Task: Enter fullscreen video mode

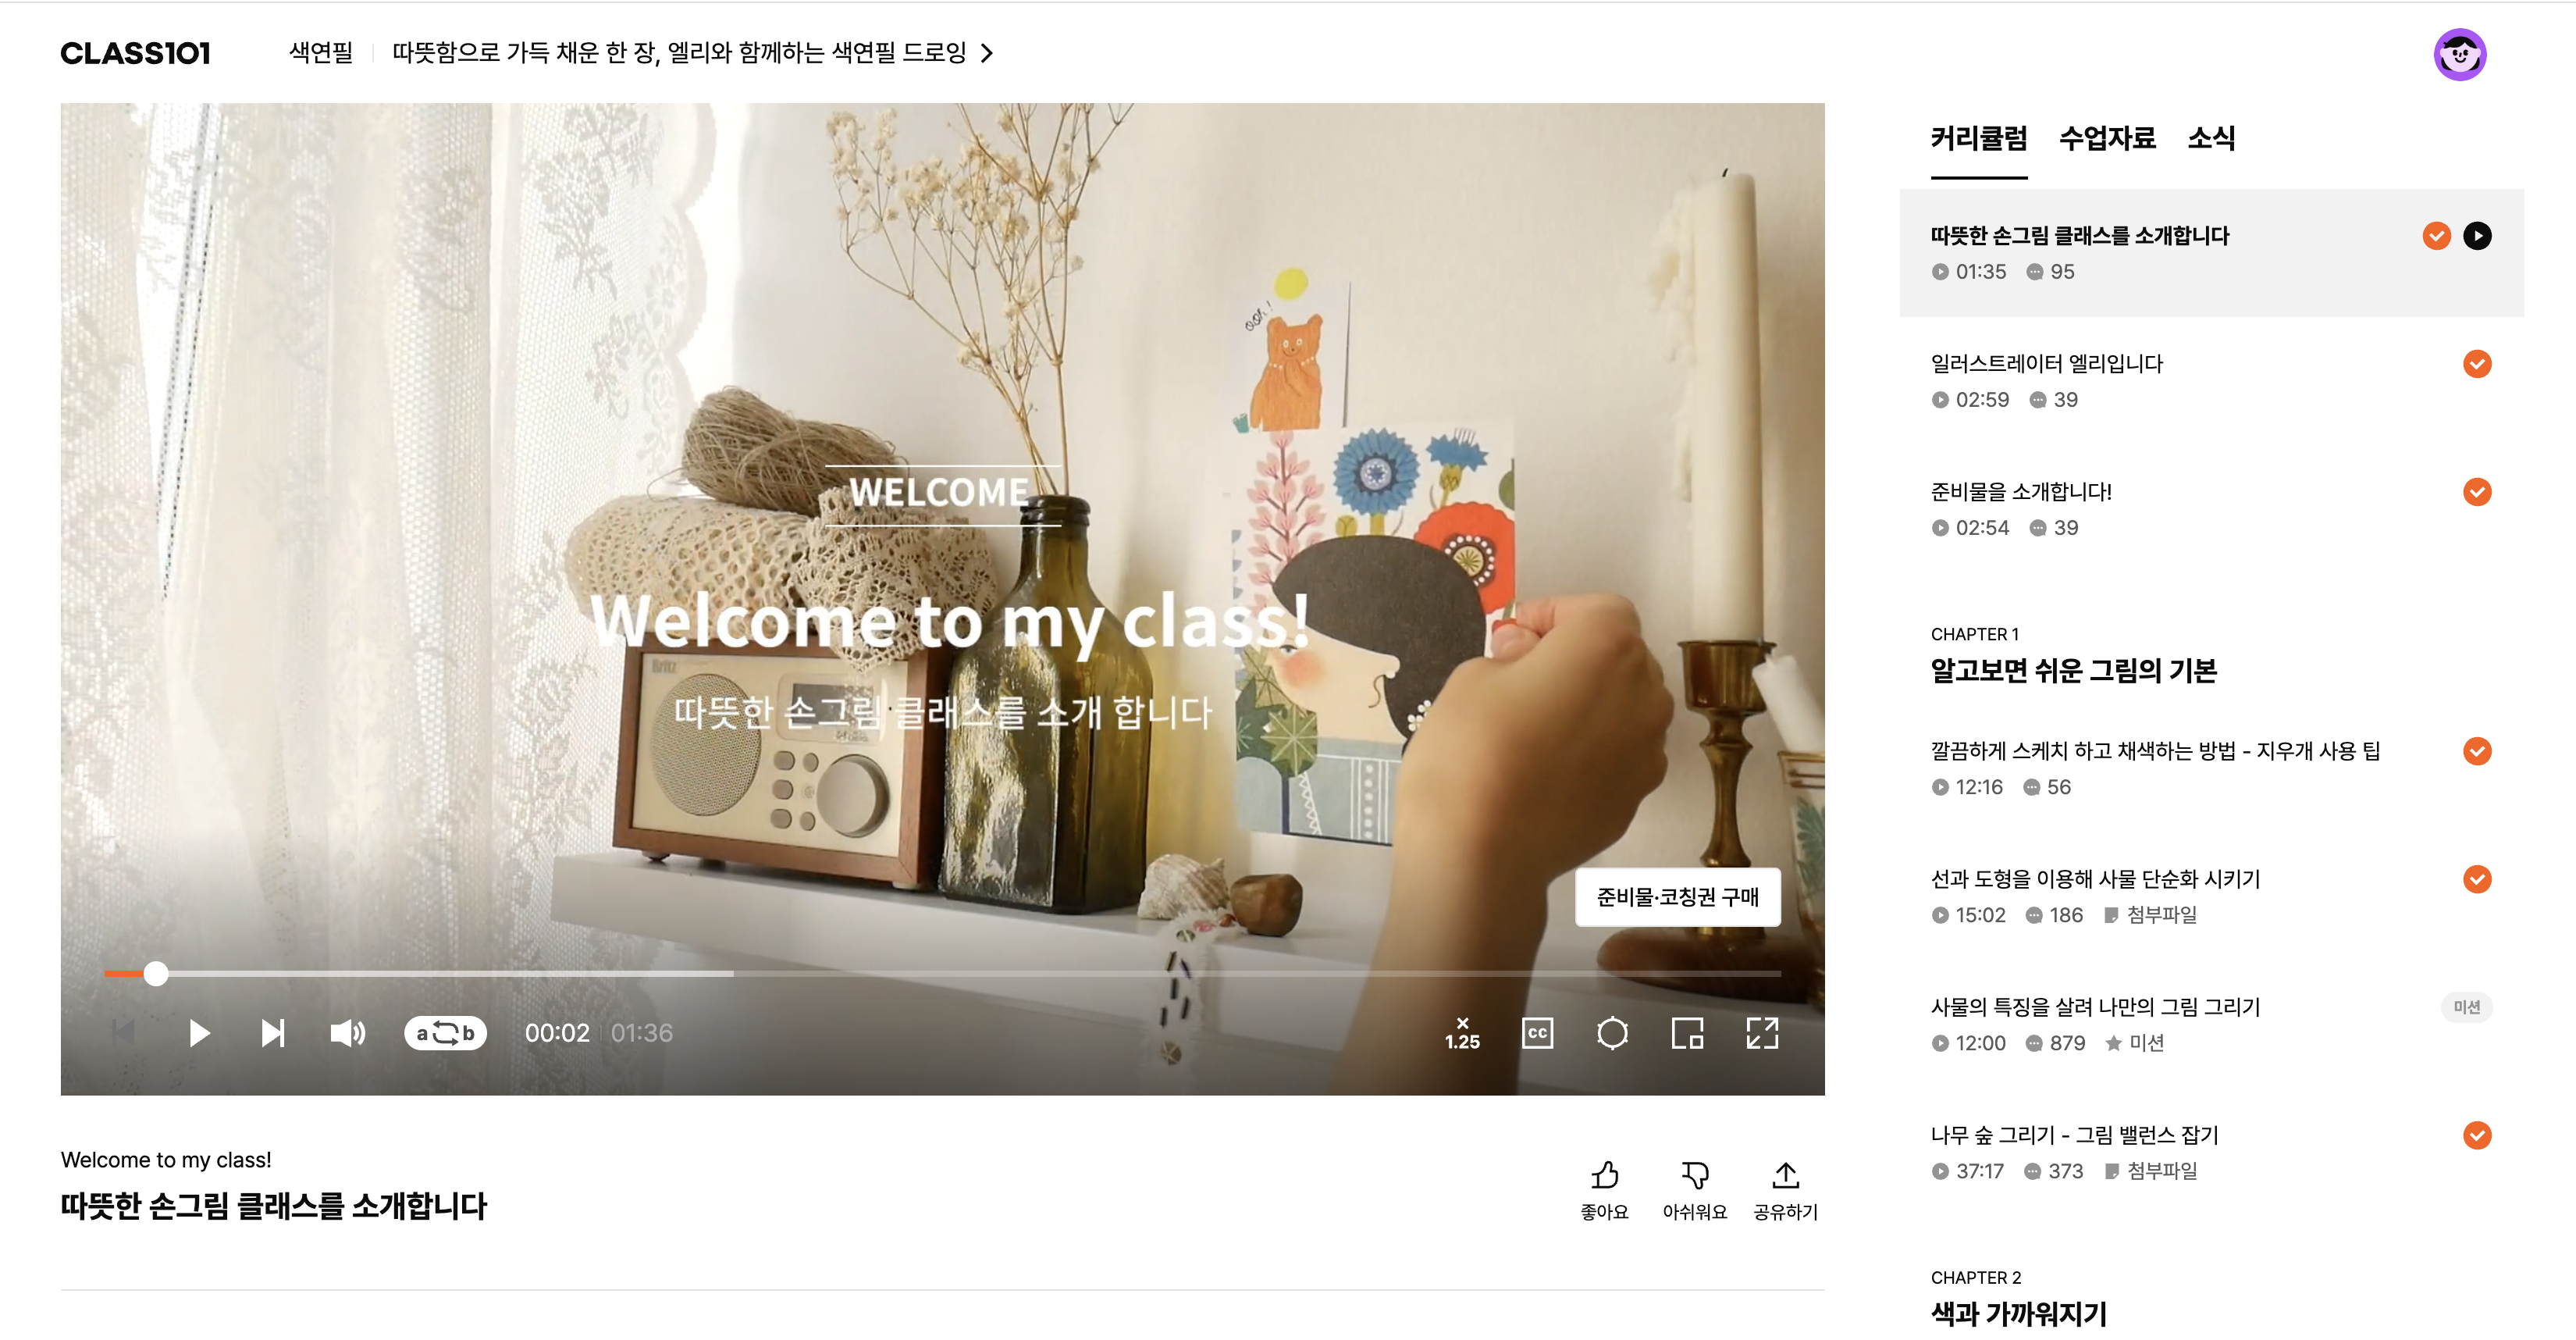Action: pyautogui.click(x=1762, y=1033)
